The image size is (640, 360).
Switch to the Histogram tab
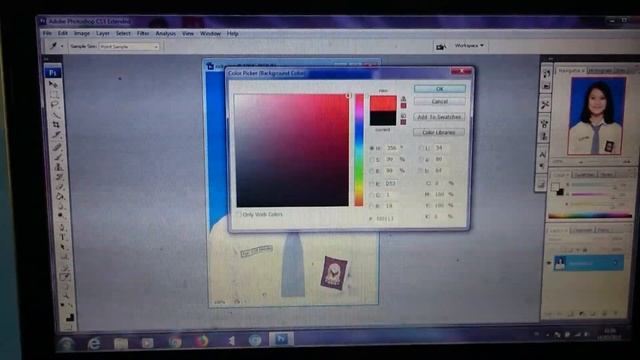point(600,71)
